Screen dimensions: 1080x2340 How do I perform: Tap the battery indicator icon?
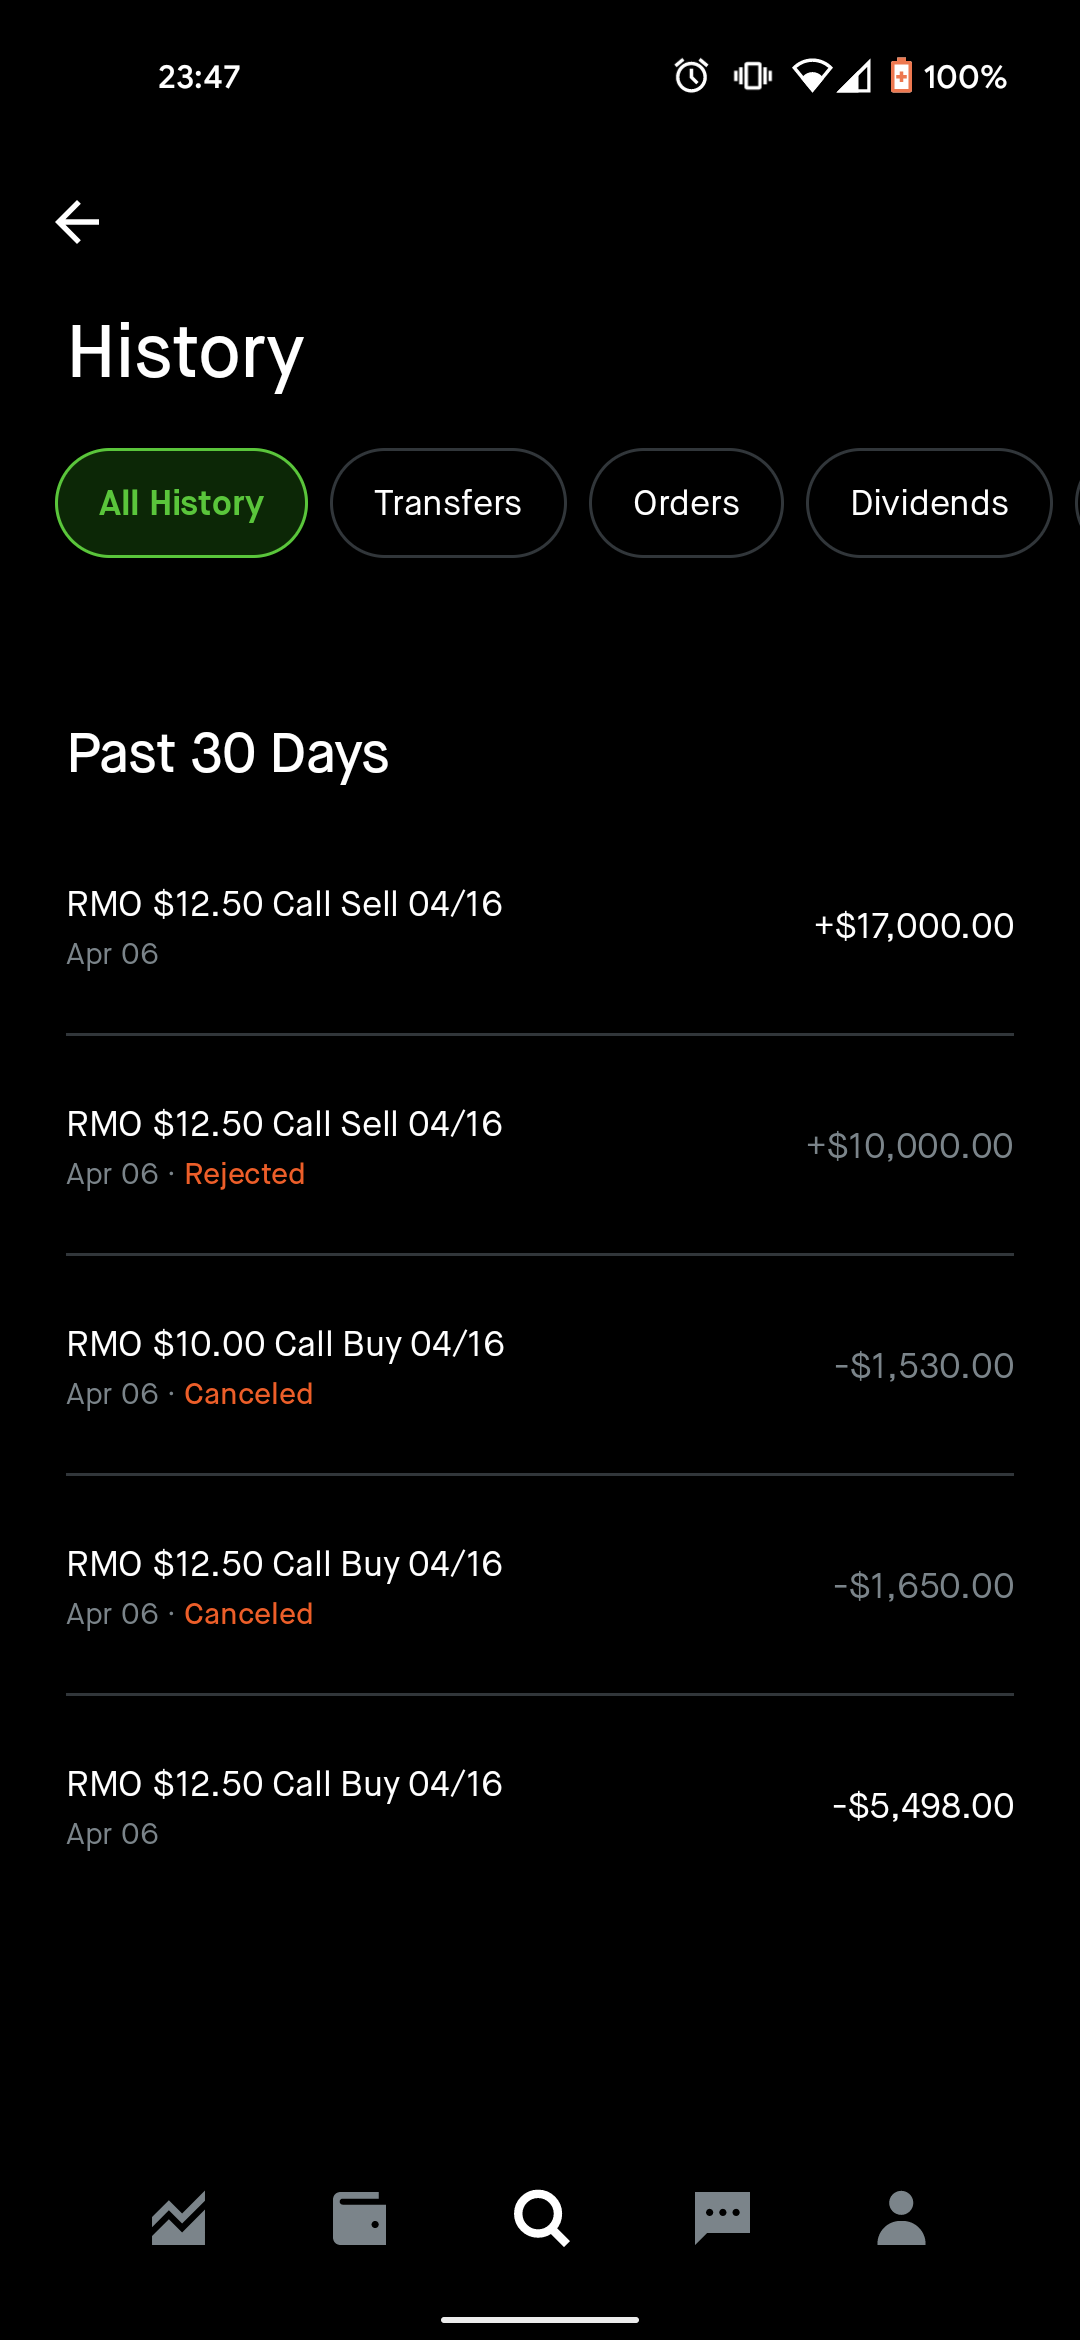[901, 76]
